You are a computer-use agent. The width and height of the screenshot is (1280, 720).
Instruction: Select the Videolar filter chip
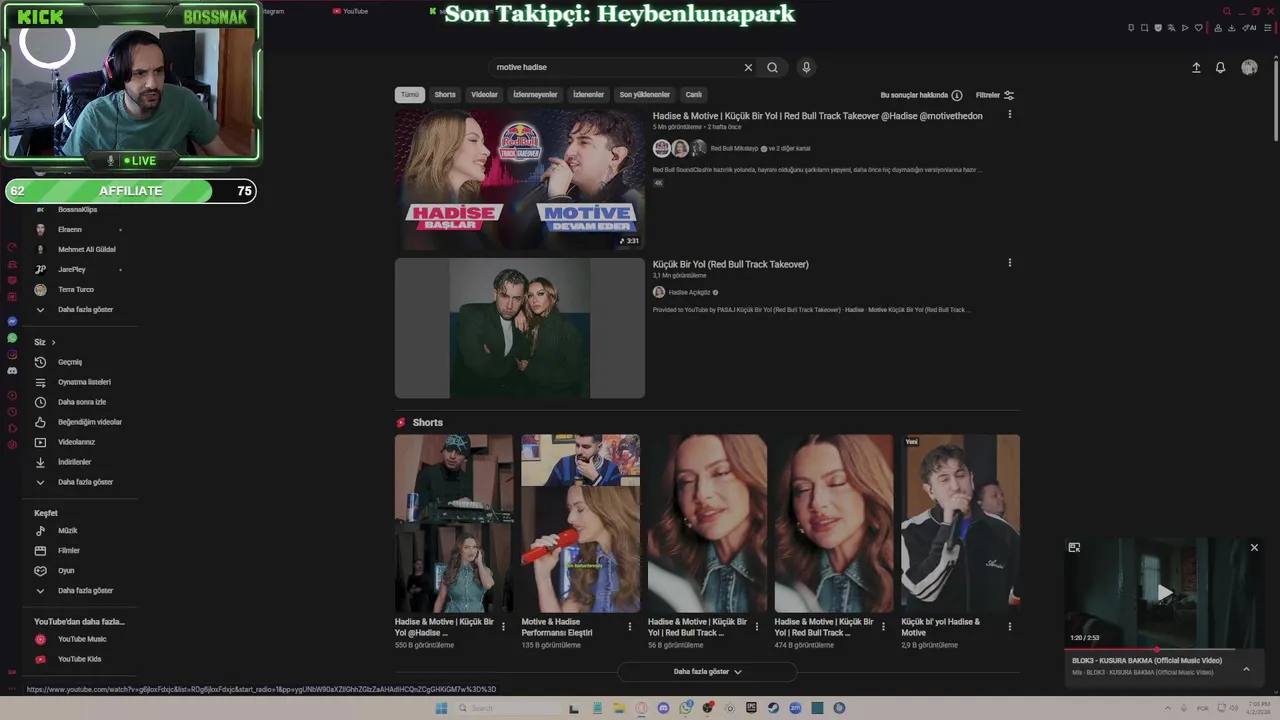pos(484,95)
